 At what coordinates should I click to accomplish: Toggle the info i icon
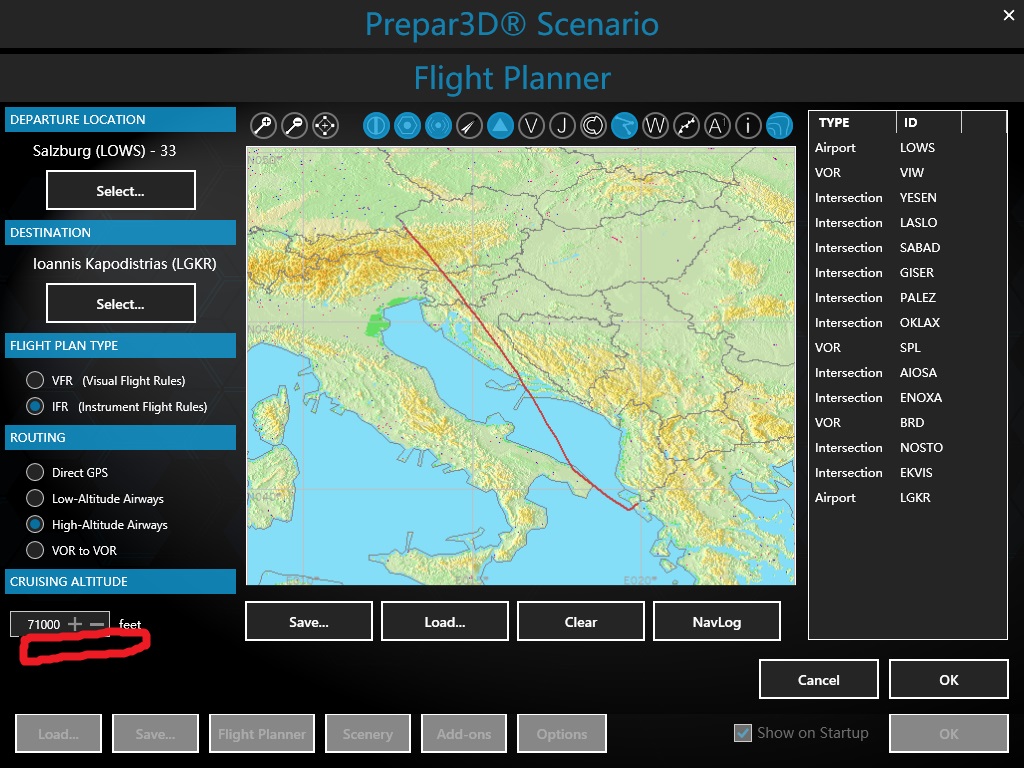click(748, 125)
